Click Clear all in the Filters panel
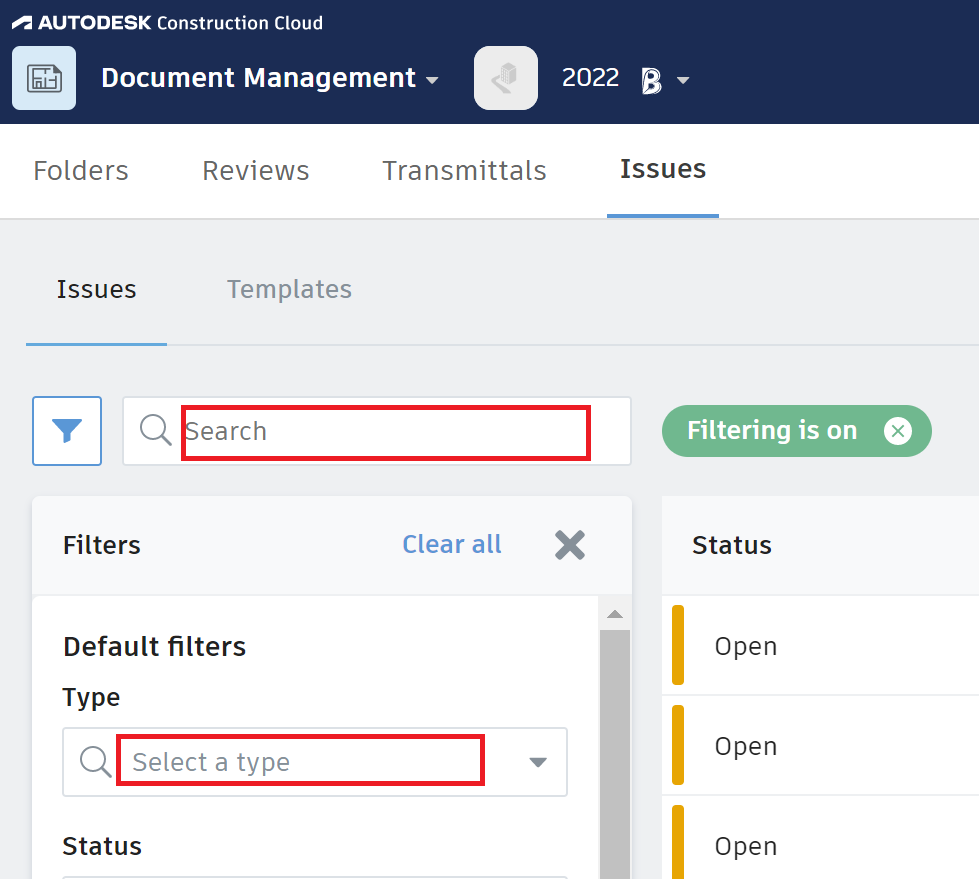 click(451, 544)
